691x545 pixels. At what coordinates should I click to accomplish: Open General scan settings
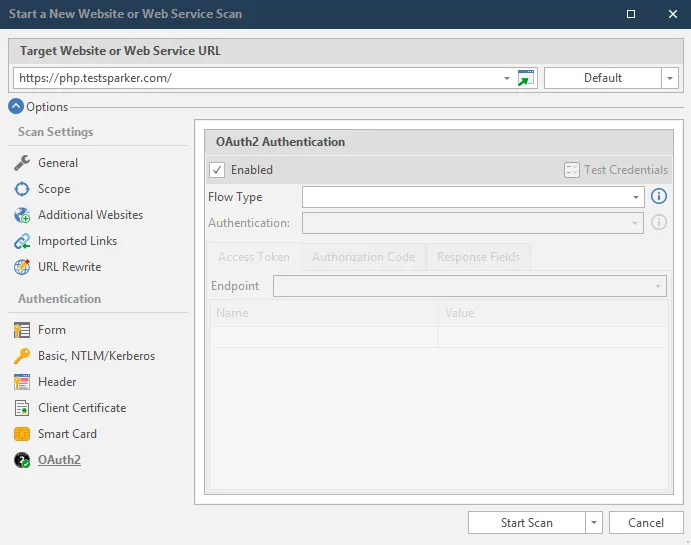[58, 163]
